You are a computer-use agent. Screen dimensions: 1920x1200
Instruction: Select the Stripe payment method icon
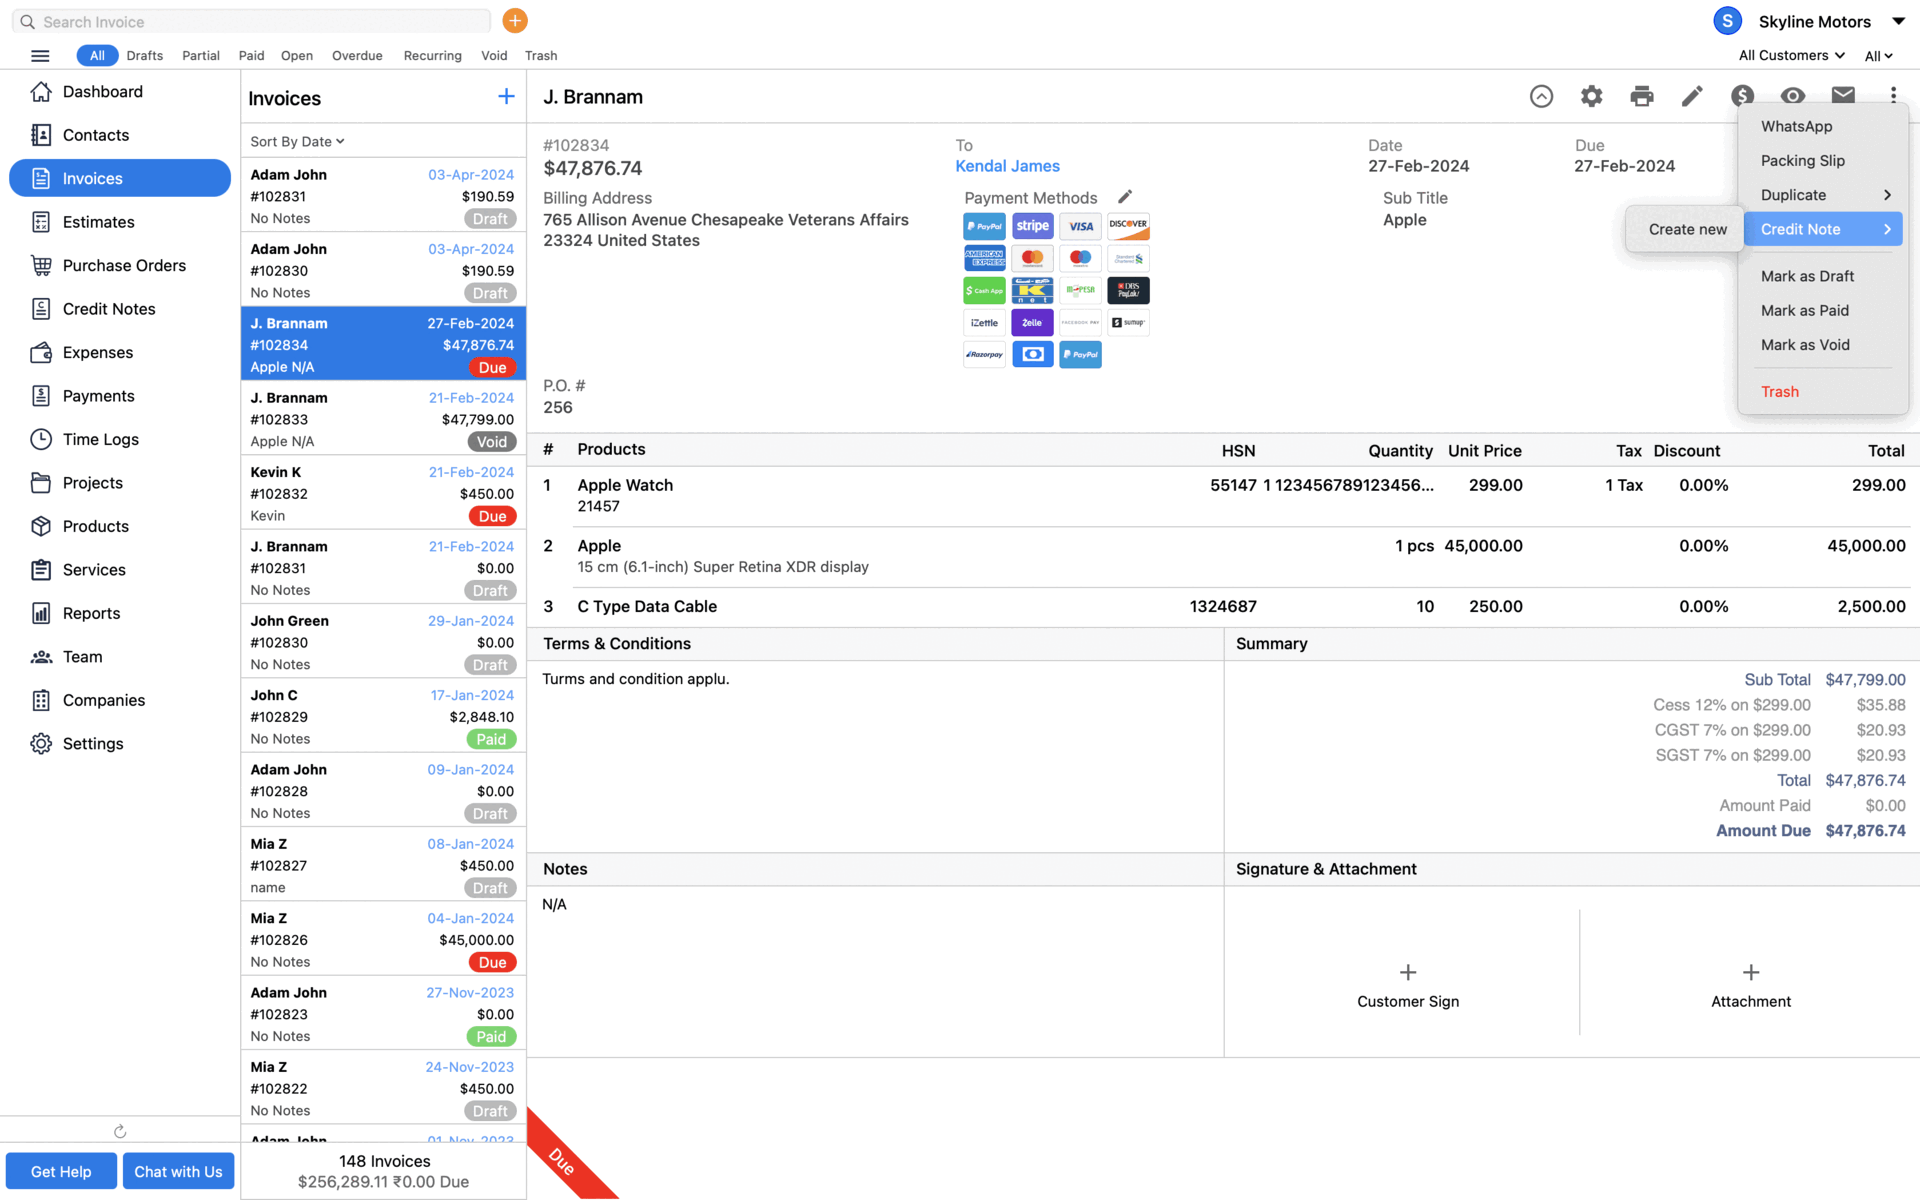[1032, 226]
